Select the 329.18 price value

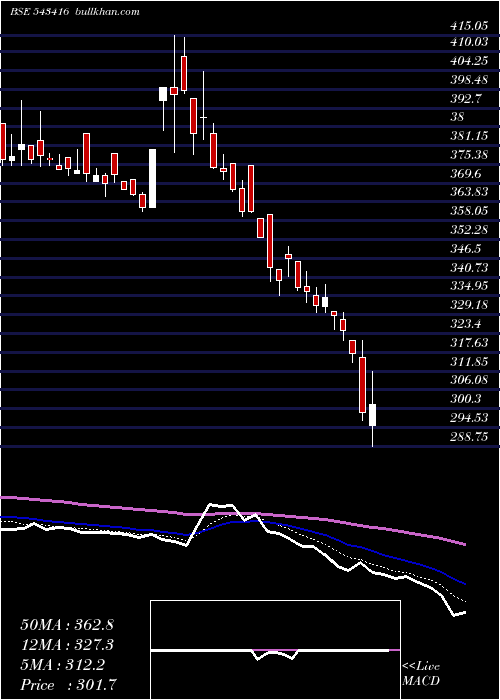[469, 304]
